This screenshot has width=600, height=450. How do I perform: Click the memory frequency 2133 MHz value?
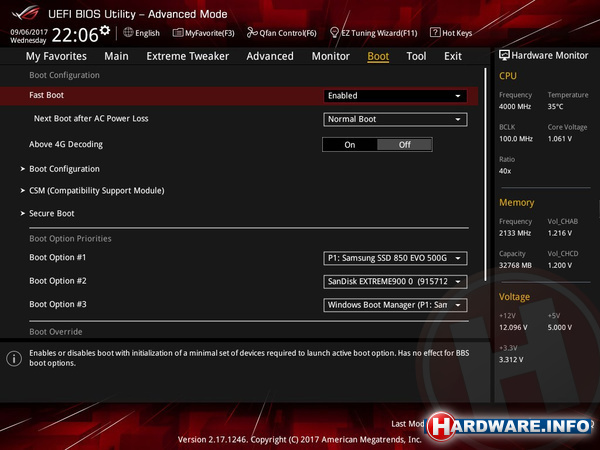pyautogui.click(x=515, y=233)
